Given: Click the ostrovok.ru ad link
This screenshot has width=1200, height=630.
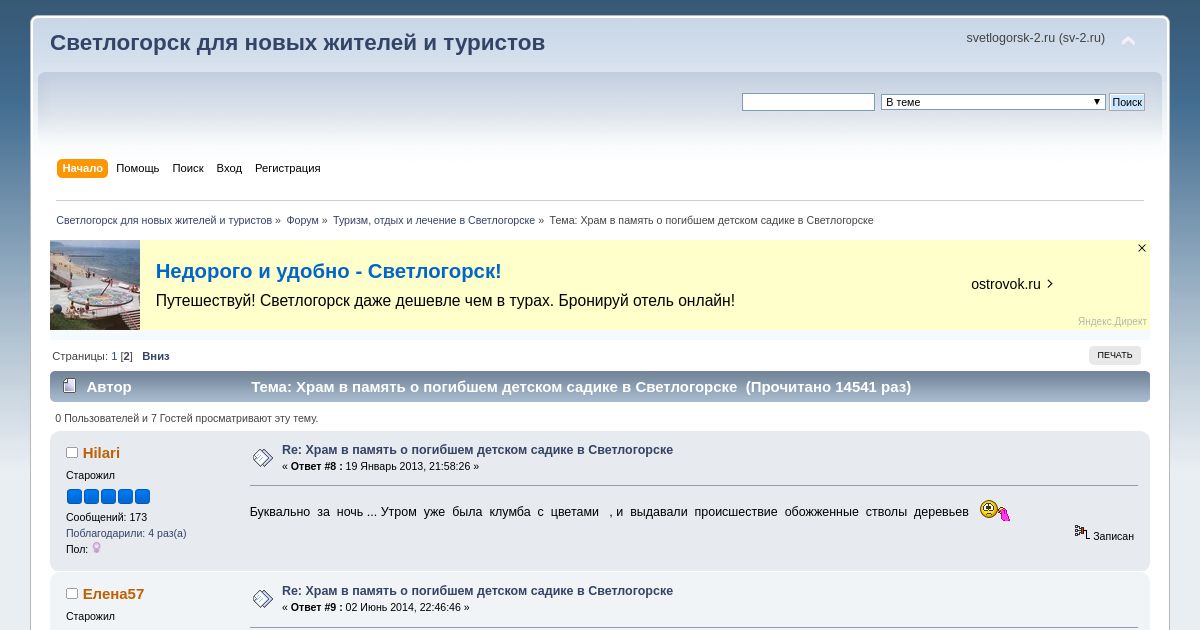Looking at the screenshot, I should coord(1006,284).
